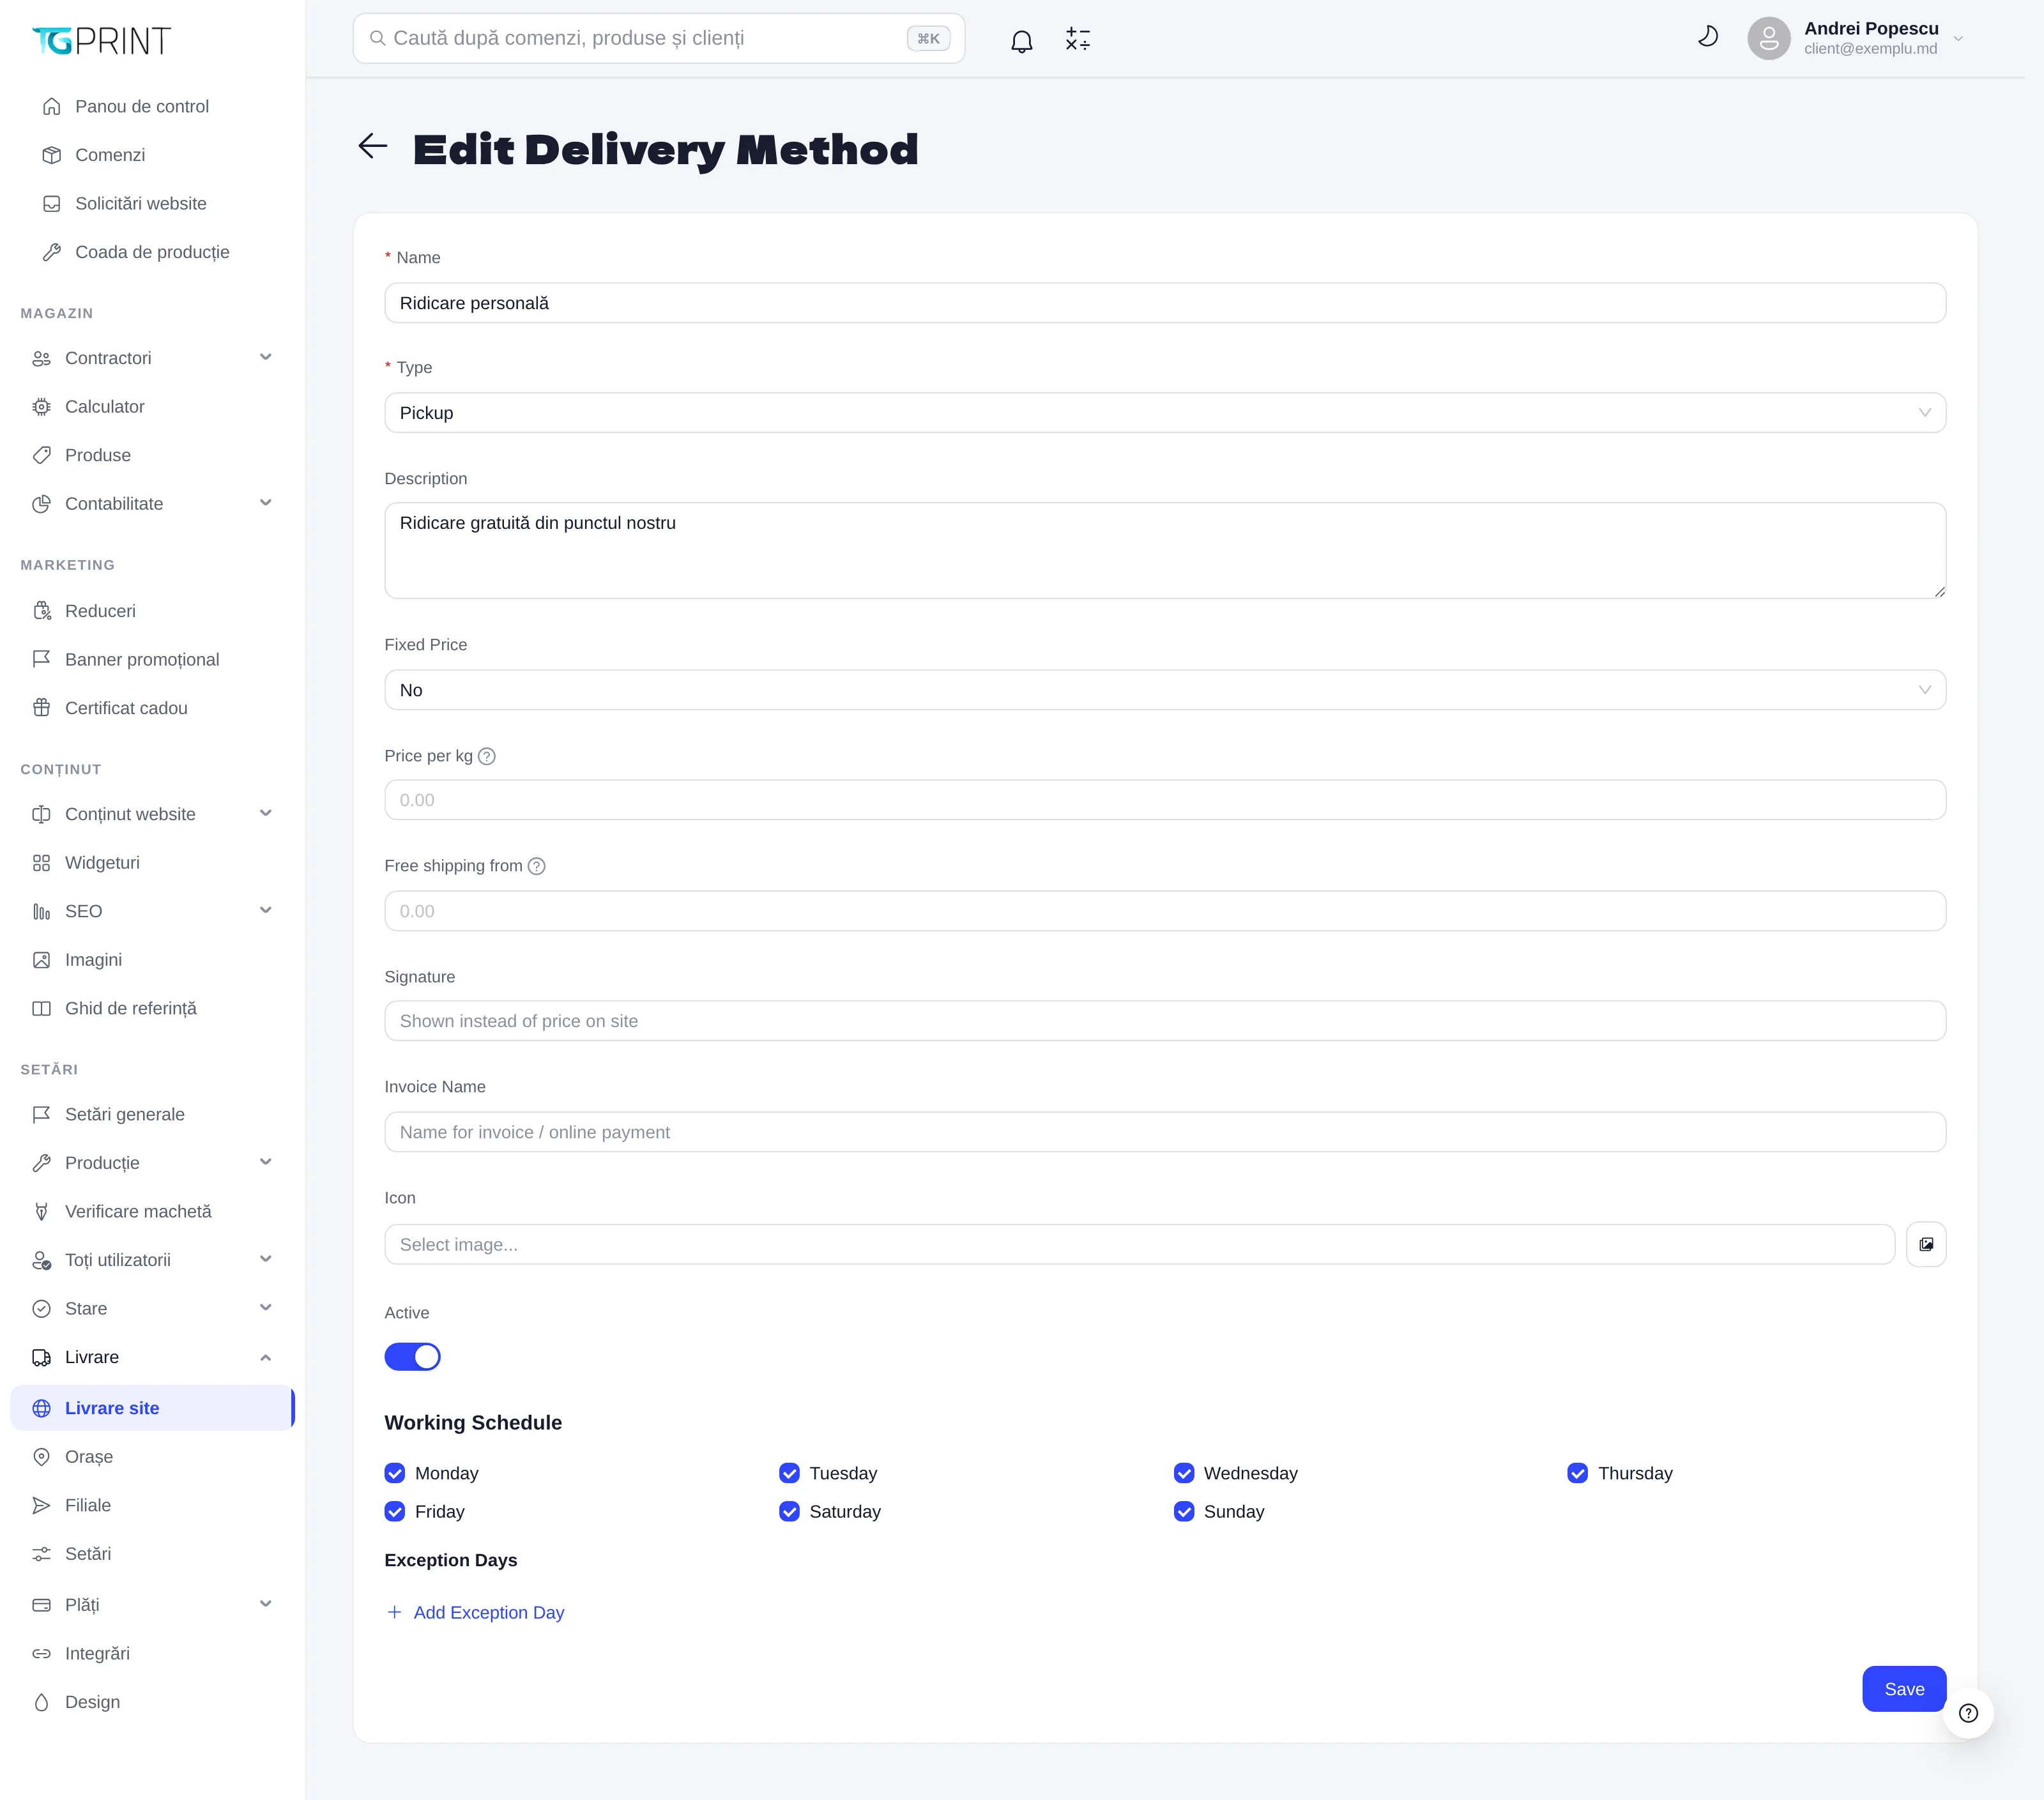Viewport: 2044px width, 1800px height.
Task: Toggle dark mode moon icon
Action: [x=1708, y=37]
